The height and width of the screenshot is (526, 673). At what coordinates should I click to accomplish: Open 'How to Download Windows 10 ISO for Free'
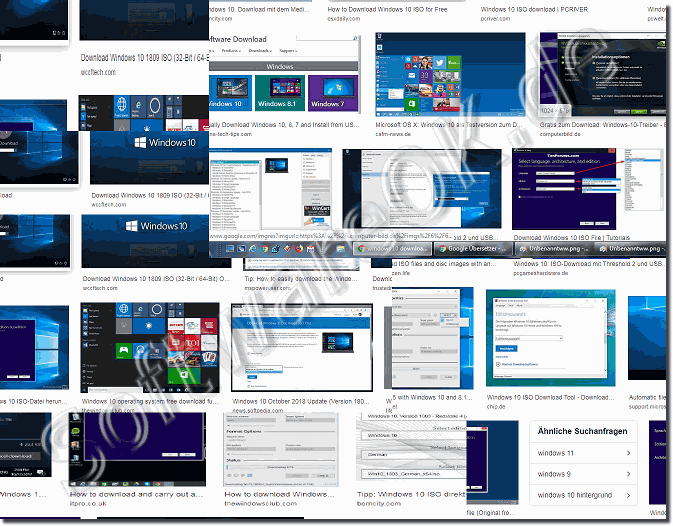pos(387,9)
